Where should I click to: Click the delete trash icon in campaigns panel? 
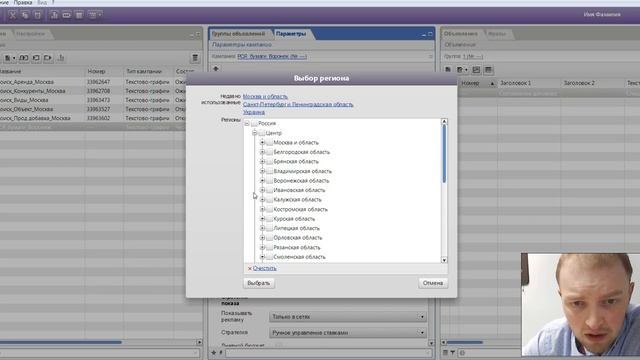pyautogui.click(x=195, y=58)
